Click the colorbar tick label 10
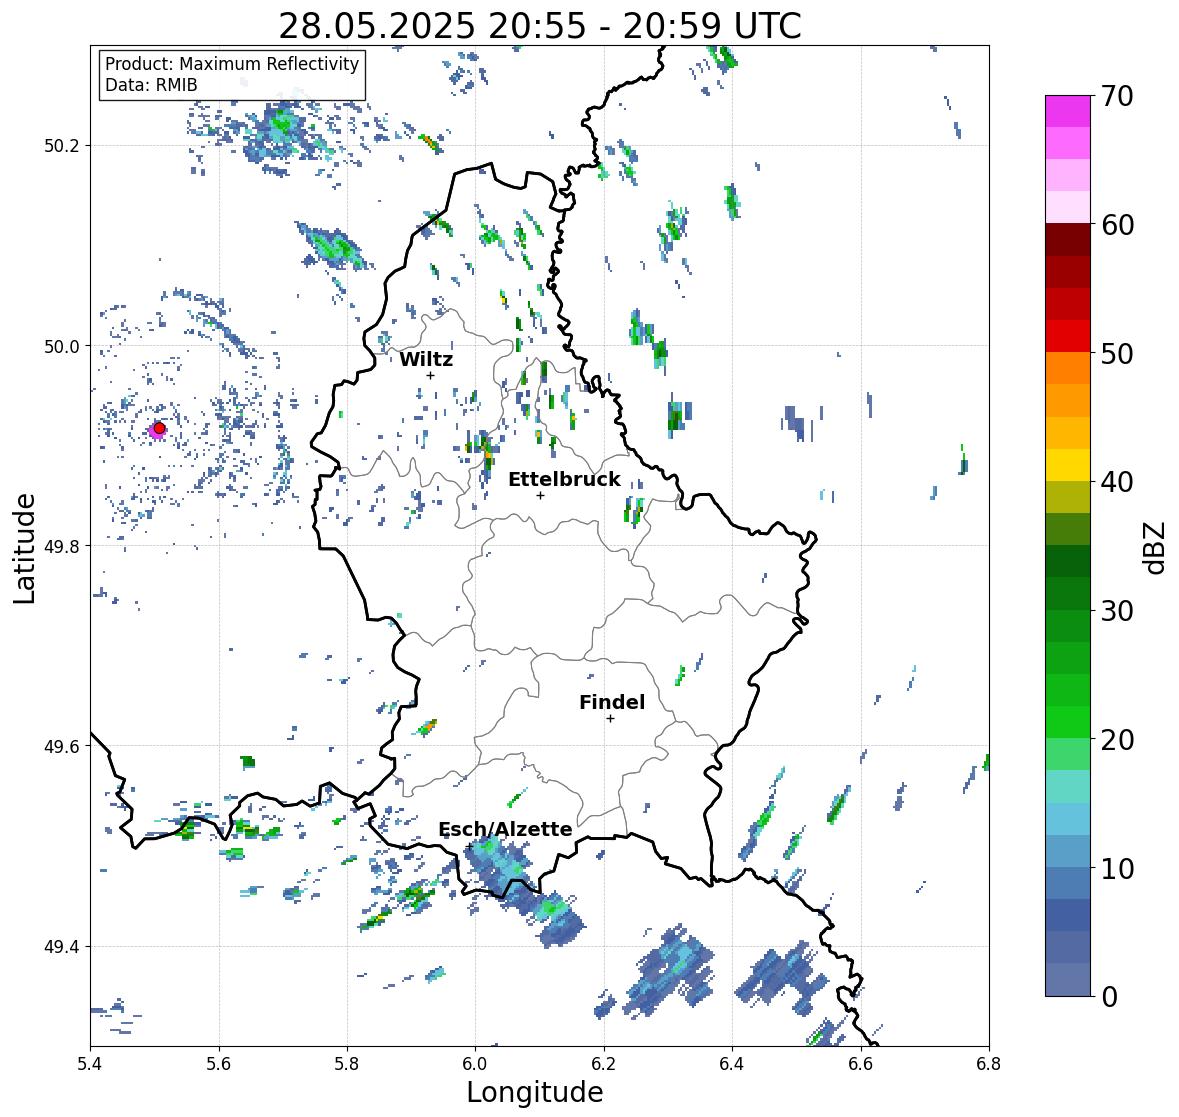 pyautogui.click(x=1117, y=868)
